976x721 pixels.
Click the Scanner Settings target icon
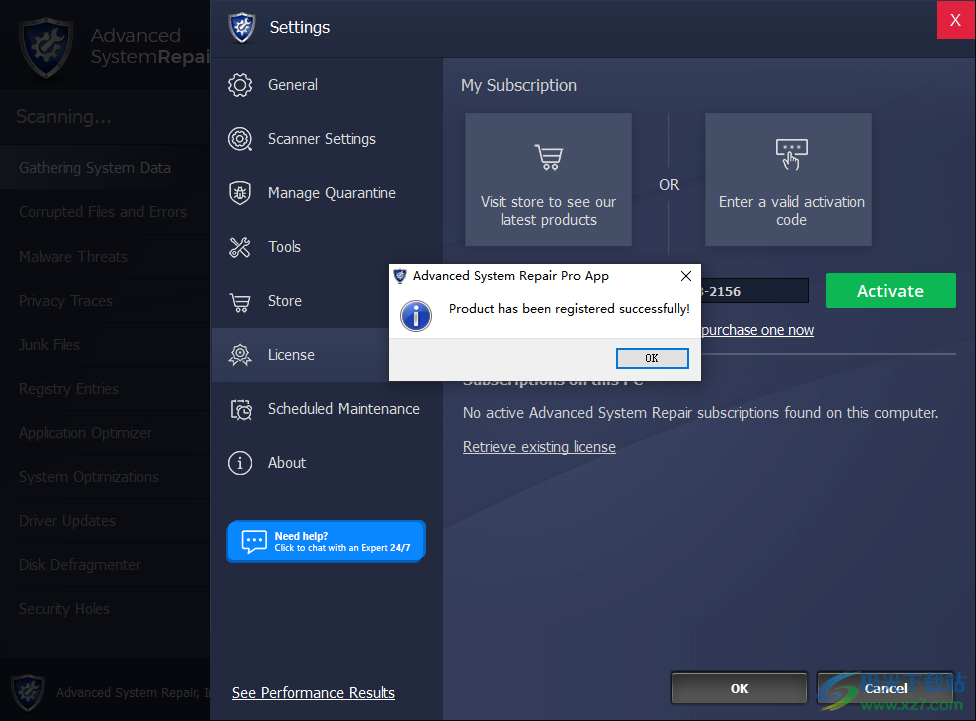pyautogui.click(x=240, y=139)
